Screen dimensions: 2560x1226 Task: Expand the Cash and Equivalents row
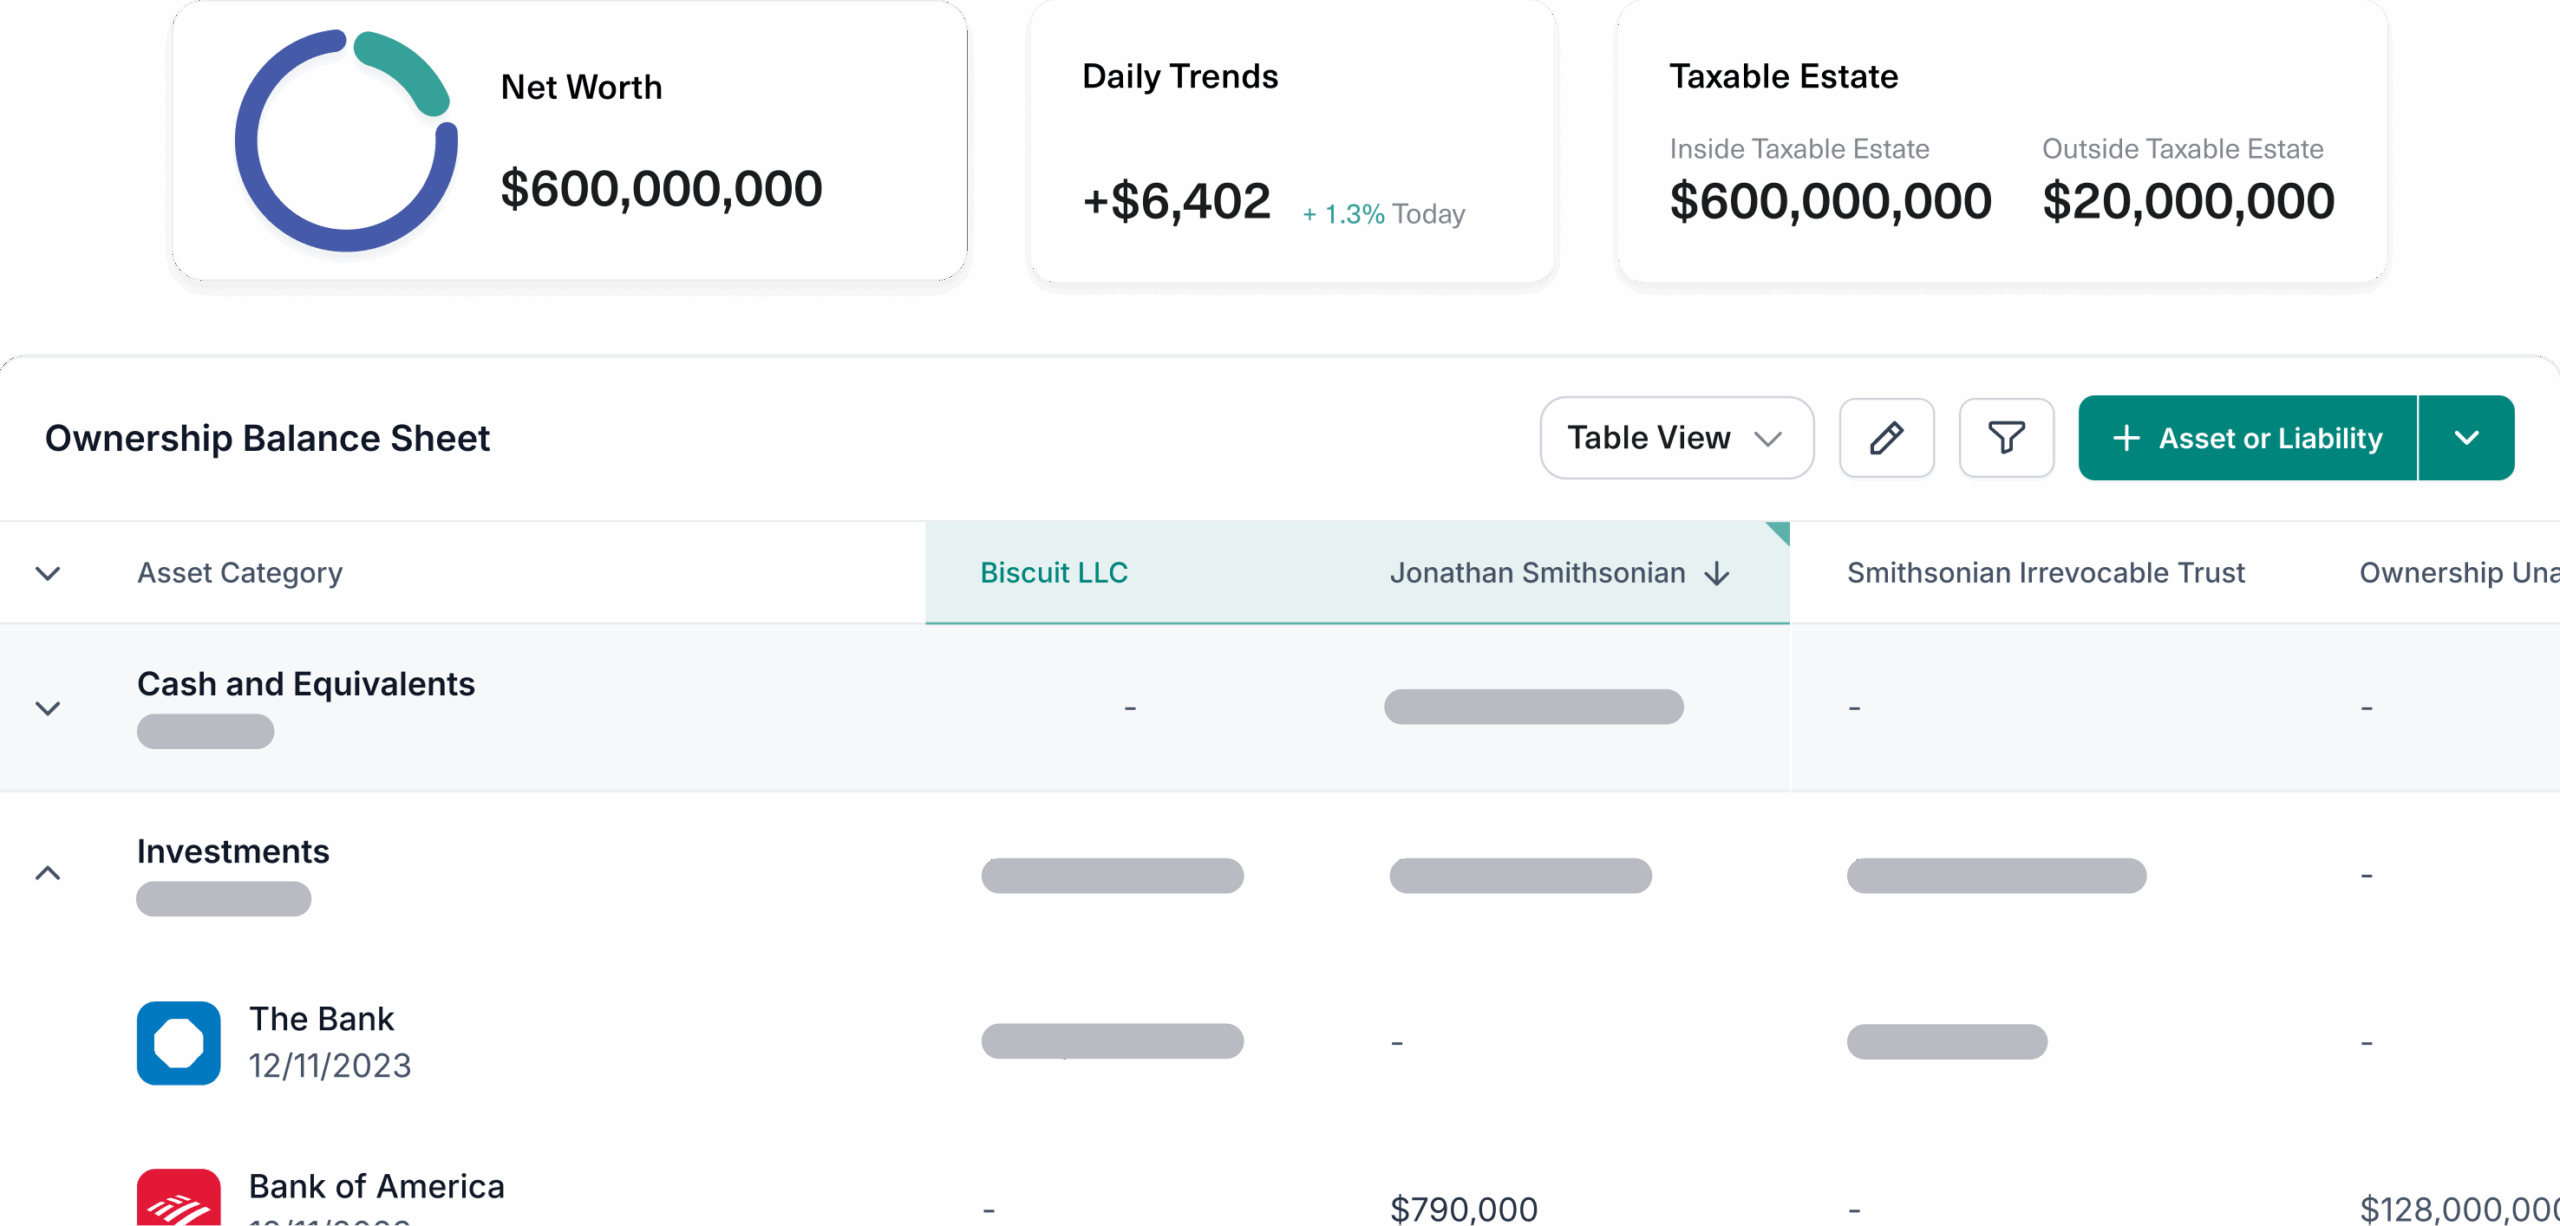click(48, 708)
